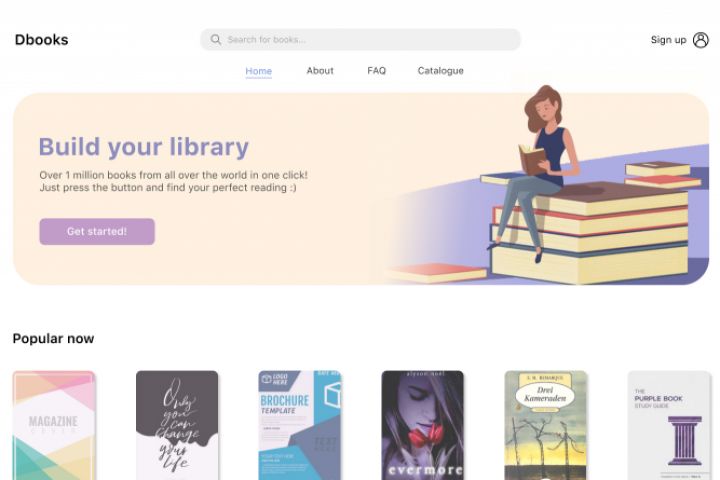Click the Build your library heading

[144, 147]
